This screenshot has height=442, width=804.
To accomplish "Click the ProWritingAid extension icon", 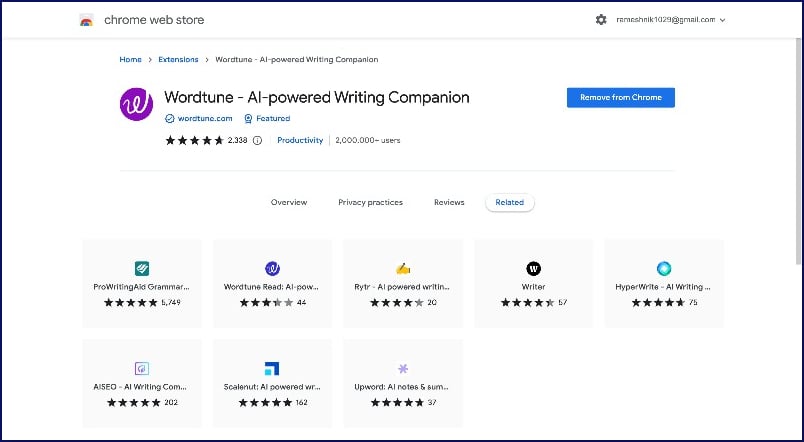I will point(142,268).
